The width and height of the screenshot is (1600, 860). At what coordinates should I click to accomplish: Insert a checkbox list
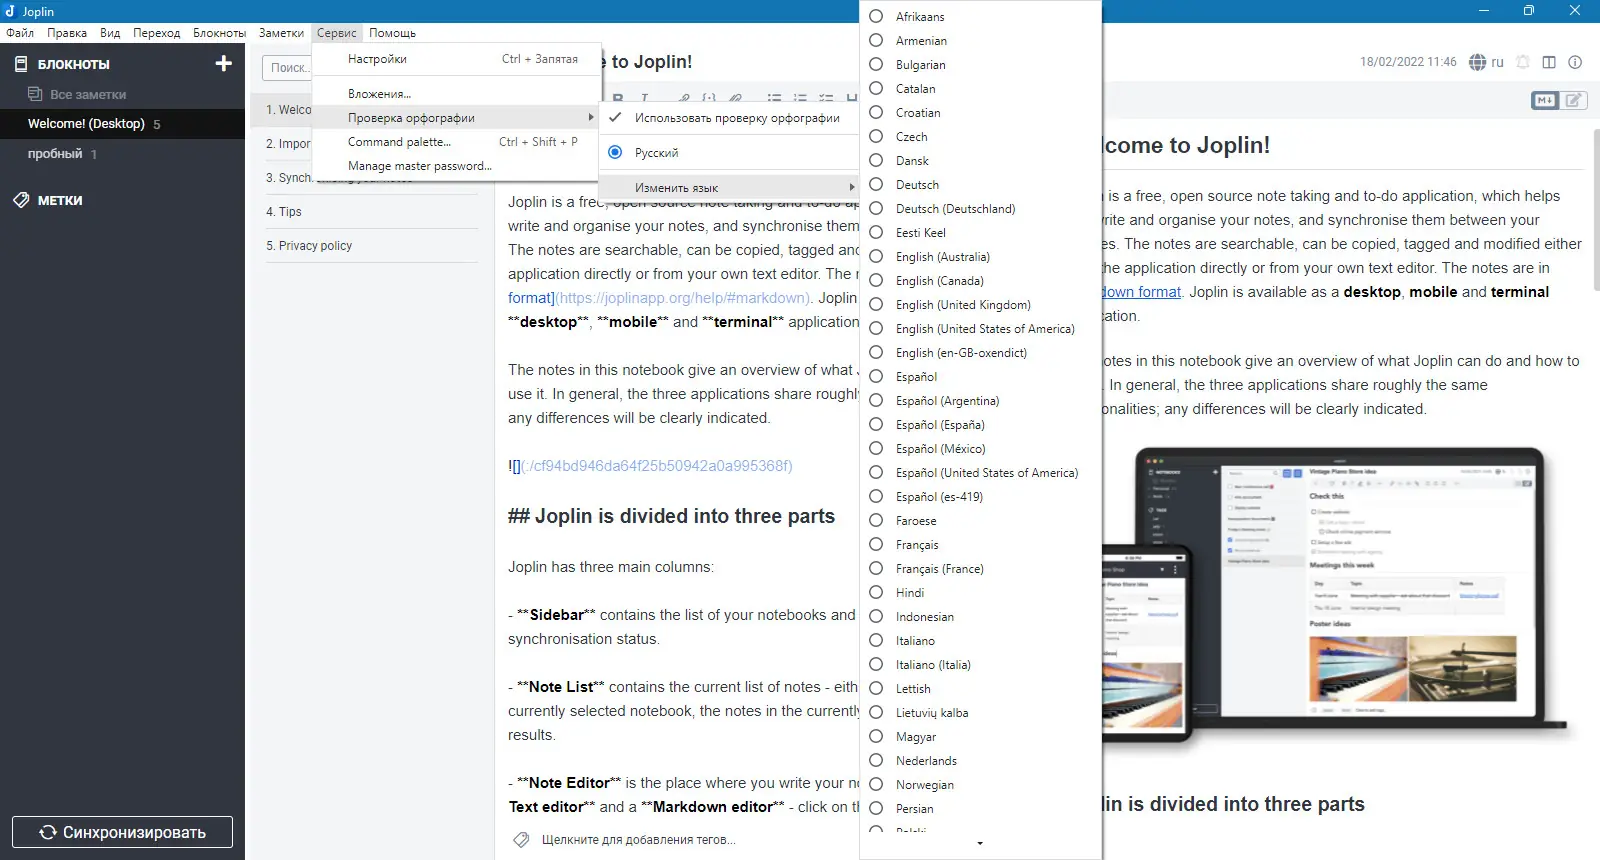coord(826,99)
